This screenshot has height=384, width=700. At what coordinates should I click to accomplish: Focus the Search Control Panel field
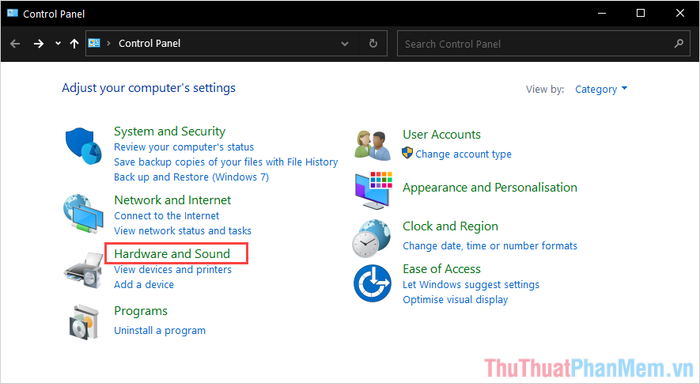(x=538, y=44)
